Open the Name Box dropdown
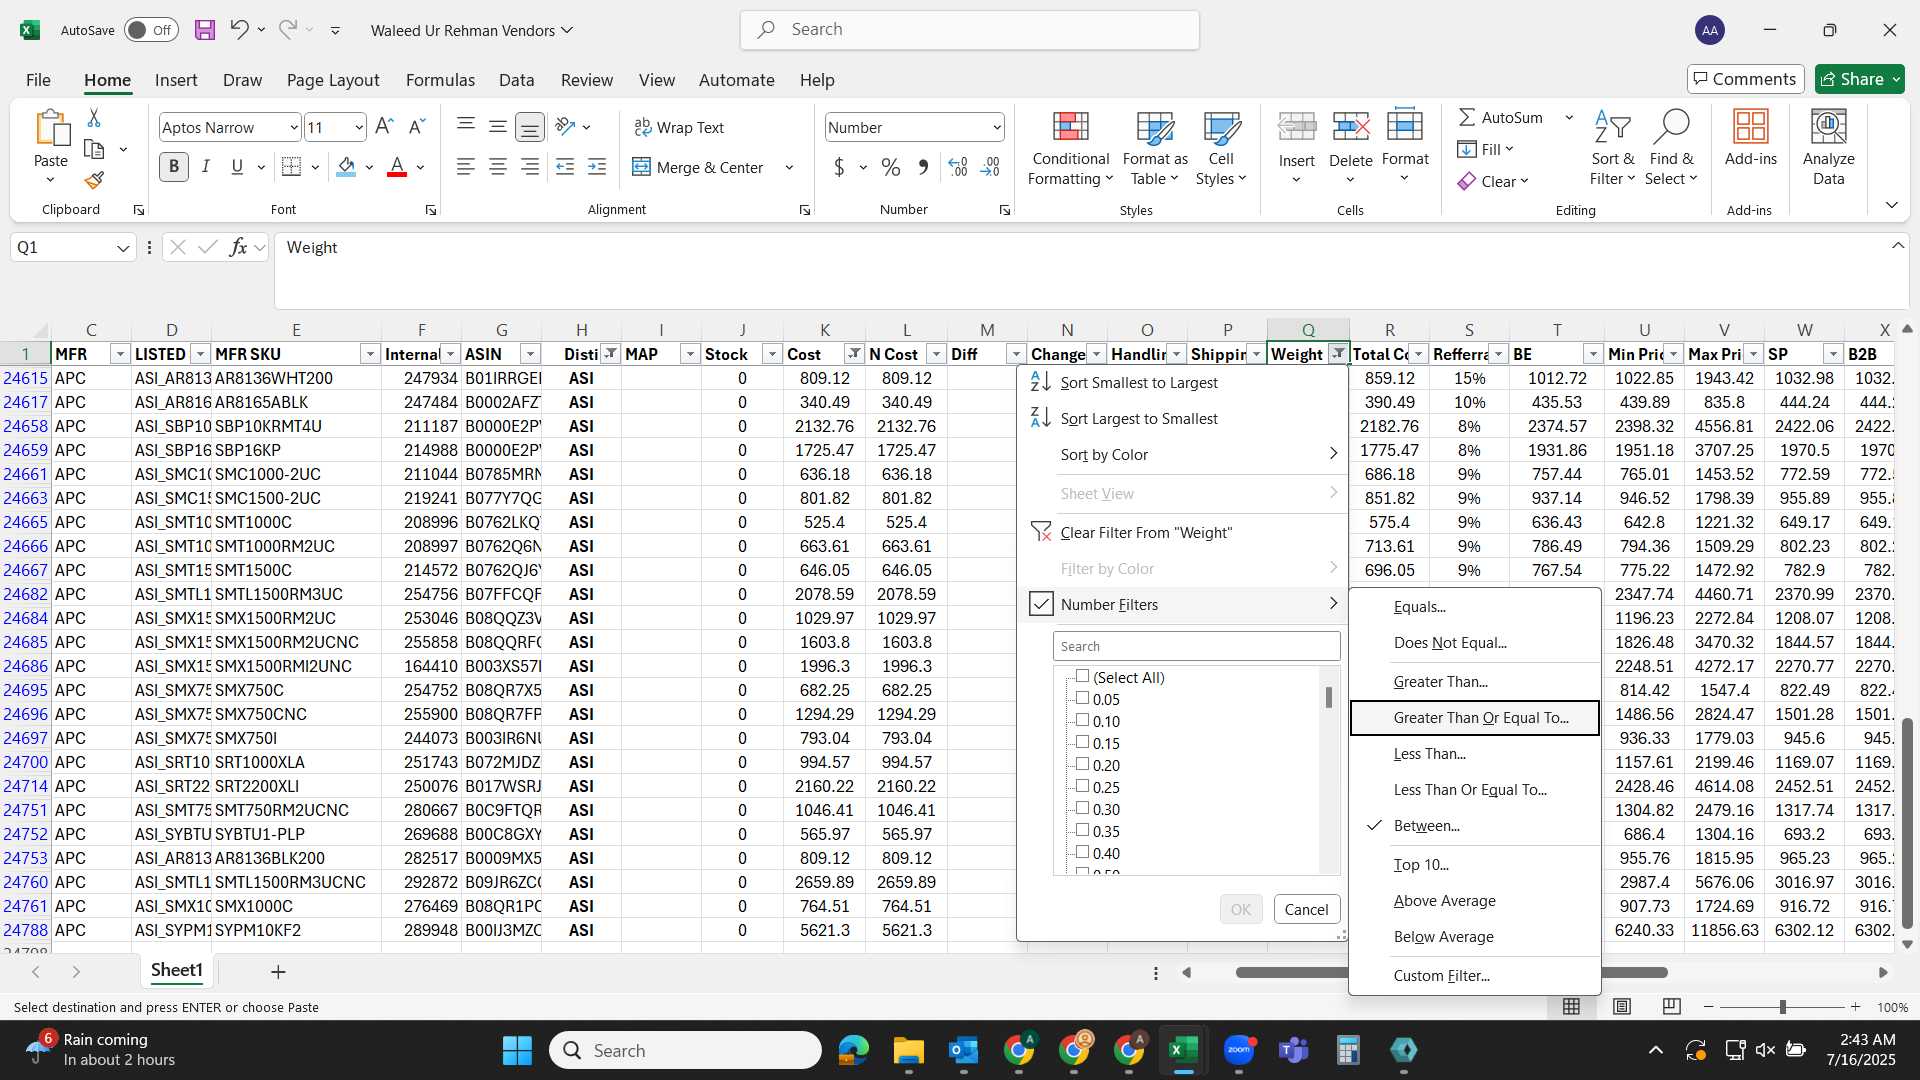The width and height of the screenshot is (1920, 1080). (123, 247)
